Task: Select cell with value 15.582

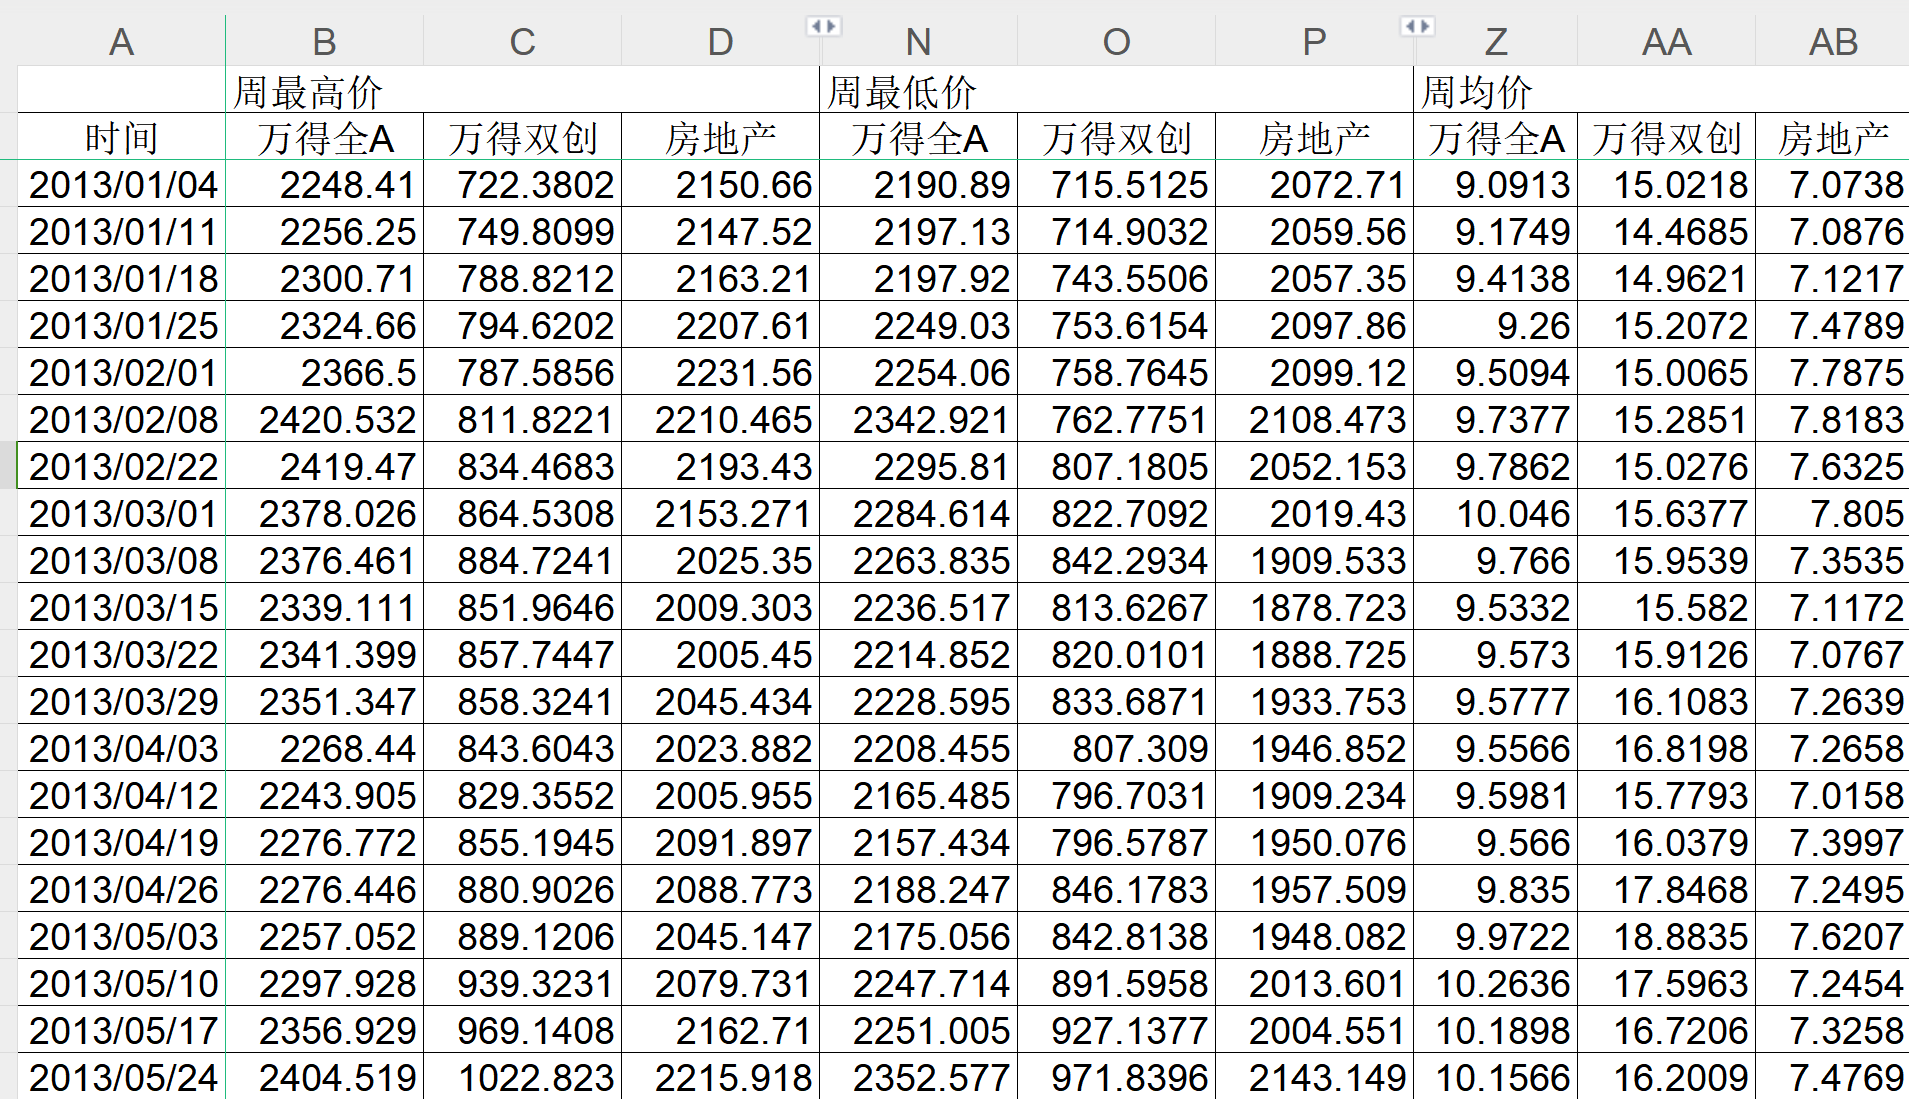Action: pyautogui.click(x=1667, y=607)
